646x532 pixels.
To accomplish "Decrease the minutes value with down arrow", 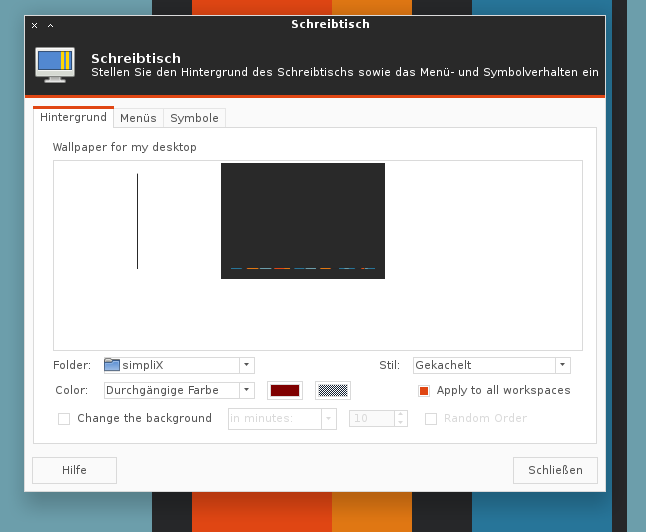I will coord(401,423).
